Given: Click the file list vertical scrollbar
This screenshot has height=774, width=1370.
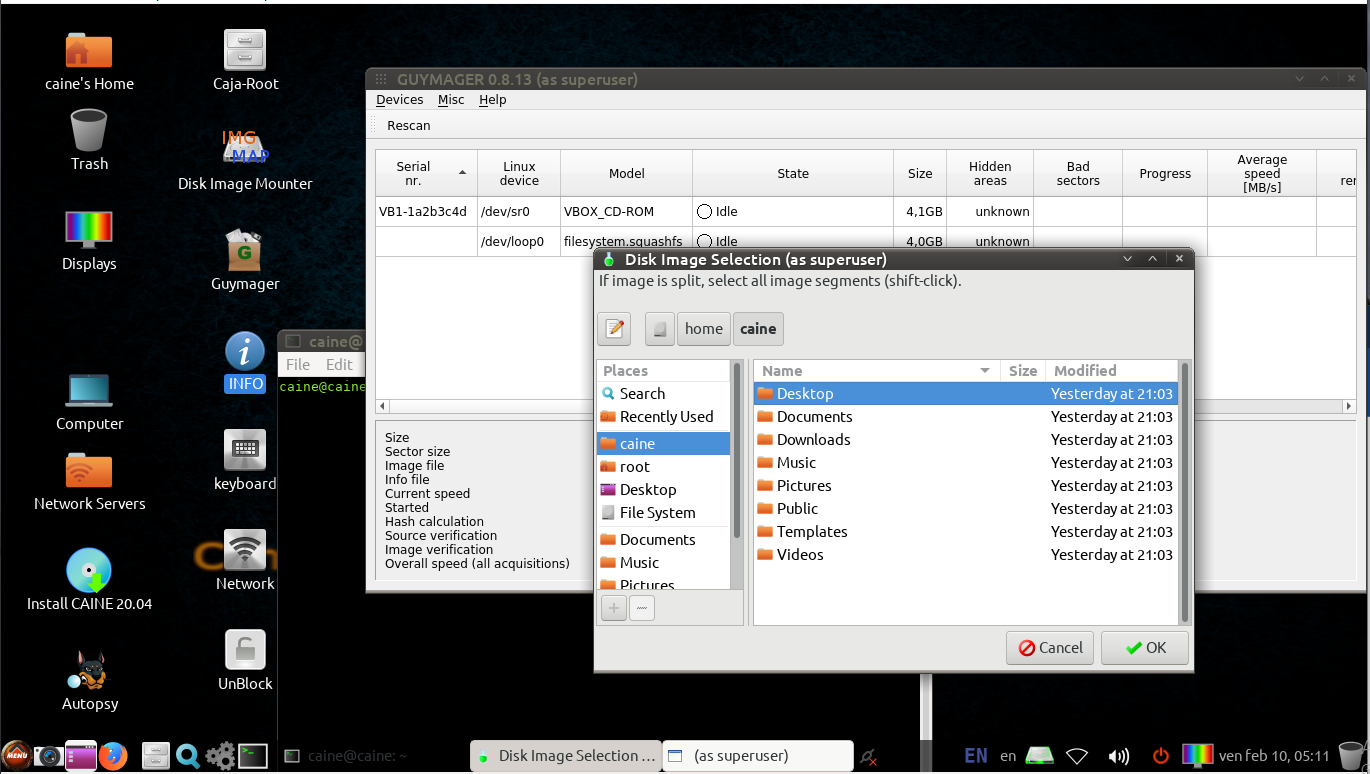Looking at the screenshot, I should (1185, 500).
